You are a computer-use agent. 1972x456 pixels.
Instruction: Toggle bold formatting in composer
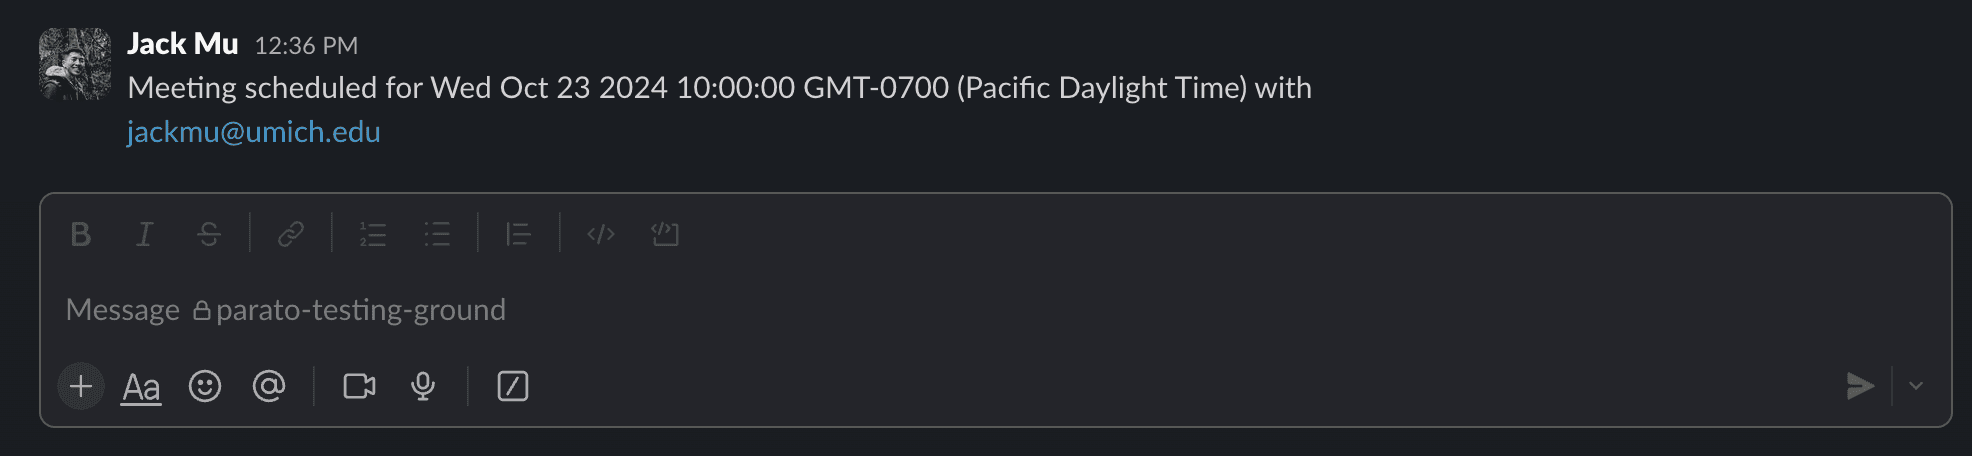[81, 234]
